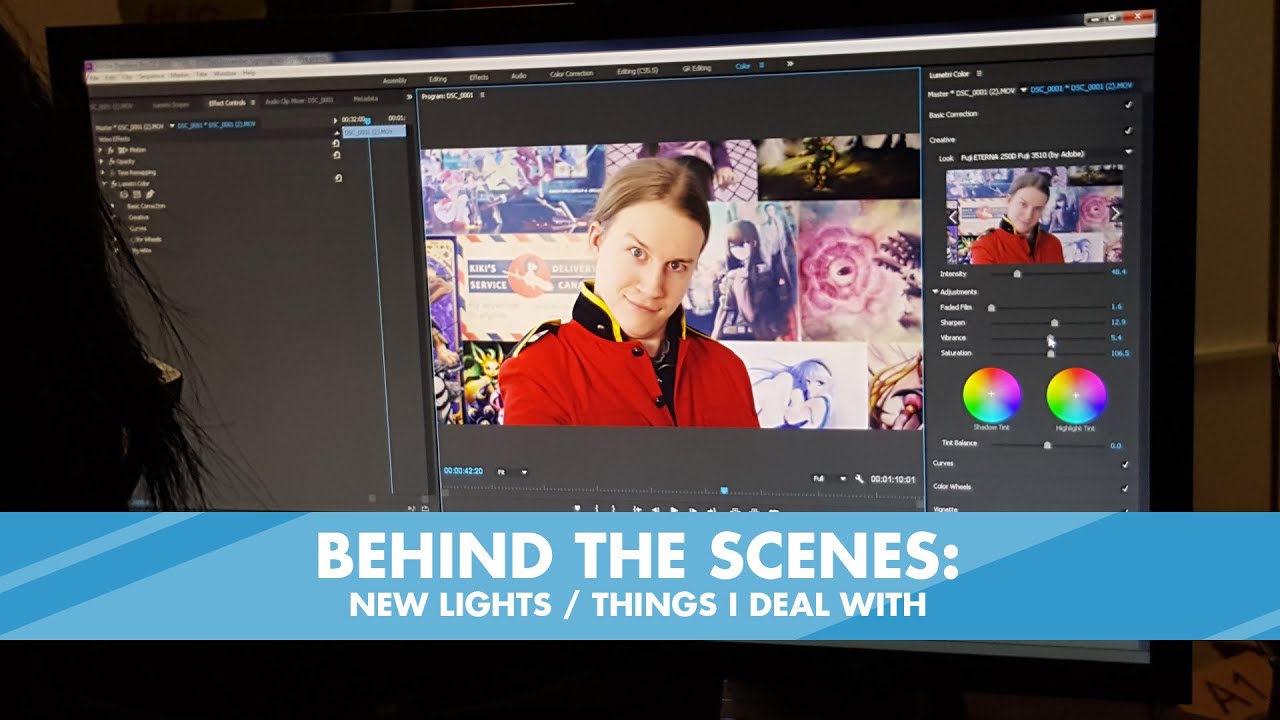The width and height of the screenshot is (1280, 720).
Task: Collapse the Adjustments section
Action: point(936,292)
